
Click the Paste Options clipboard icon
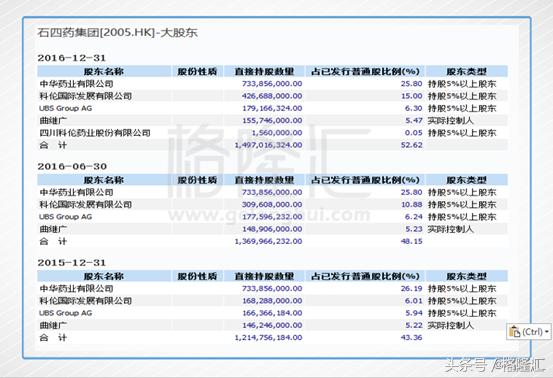[515, 332]
